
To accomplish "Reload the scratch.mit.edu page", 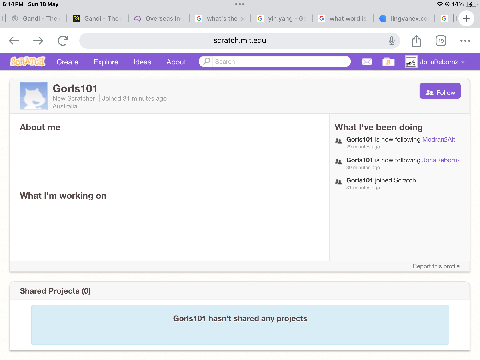I will [63, 41].
